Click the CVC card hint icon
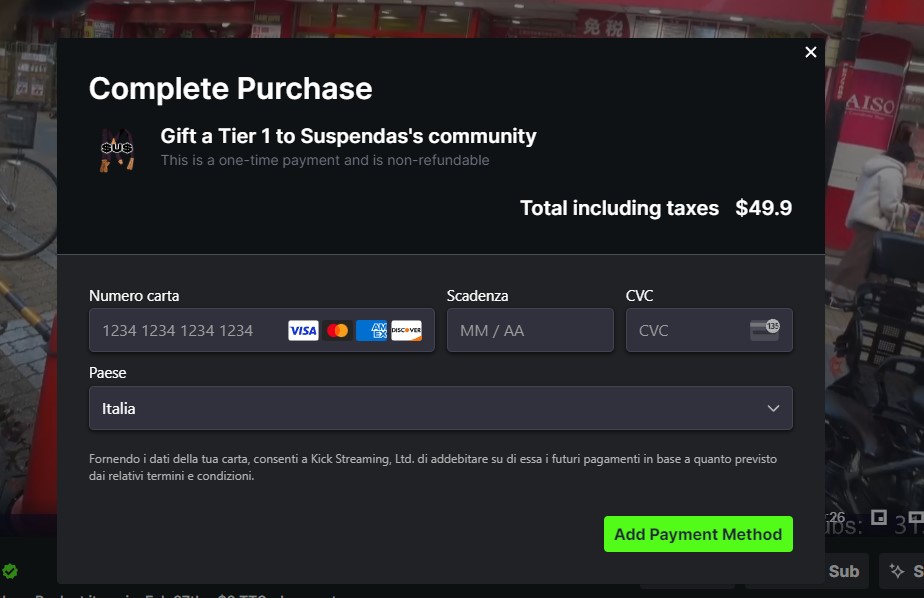The height and width of the screenshot is (598, 924). coord(764,330)
